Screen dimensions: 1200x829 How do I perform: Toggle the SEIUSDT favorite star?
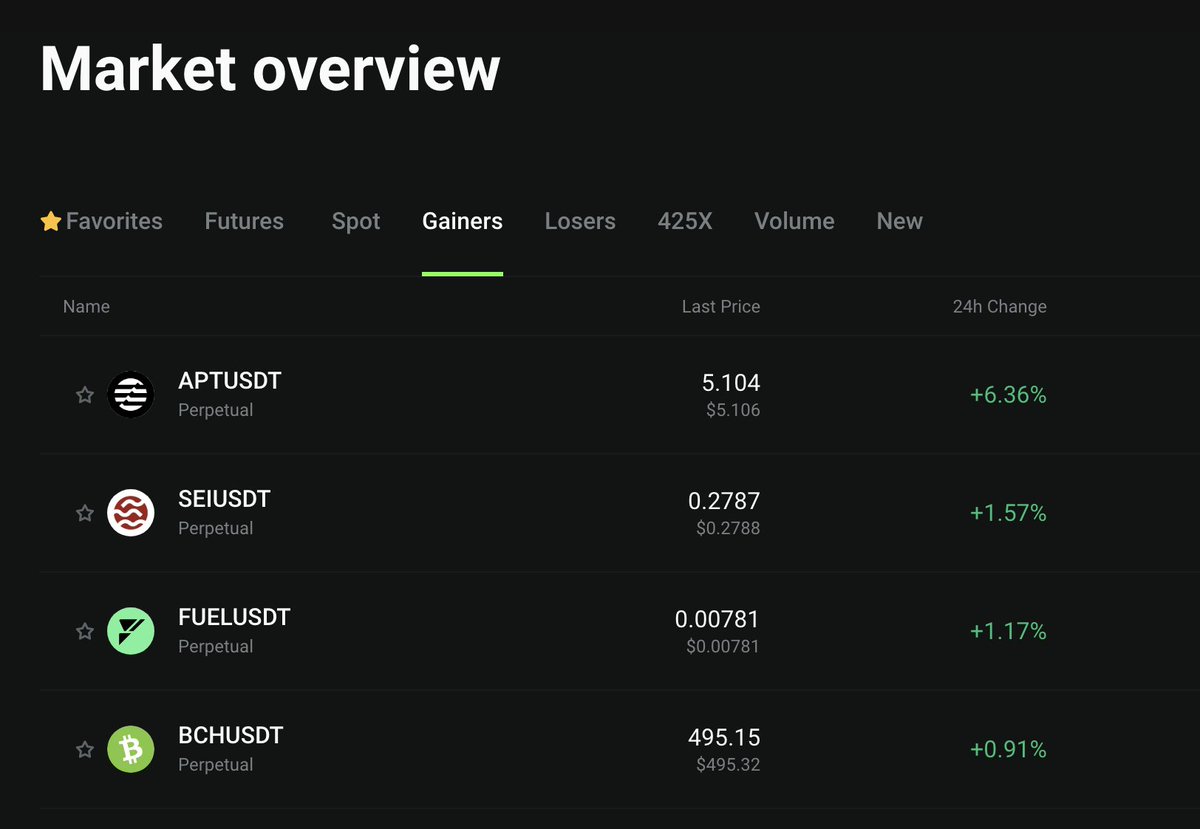click(x=85, y=513)
